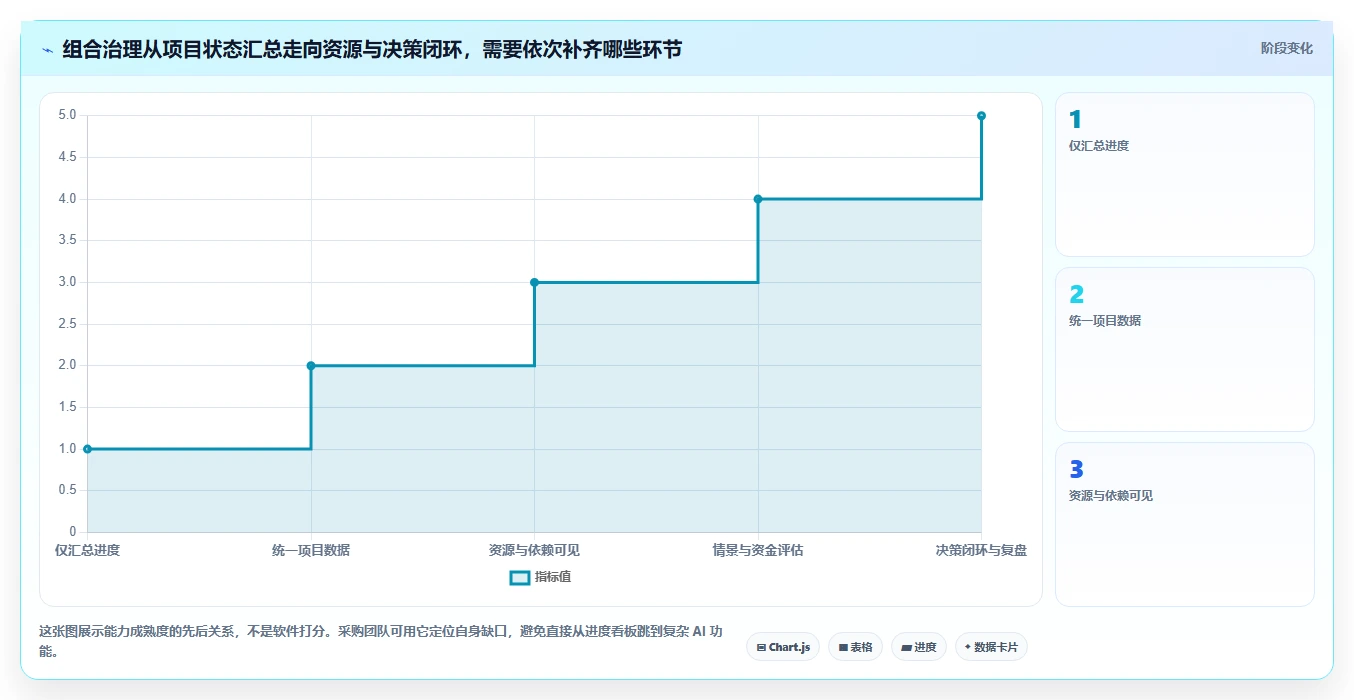Click the data point at 仅汇总进度
The image size is (1354, 700).
(x=87, y=449)
